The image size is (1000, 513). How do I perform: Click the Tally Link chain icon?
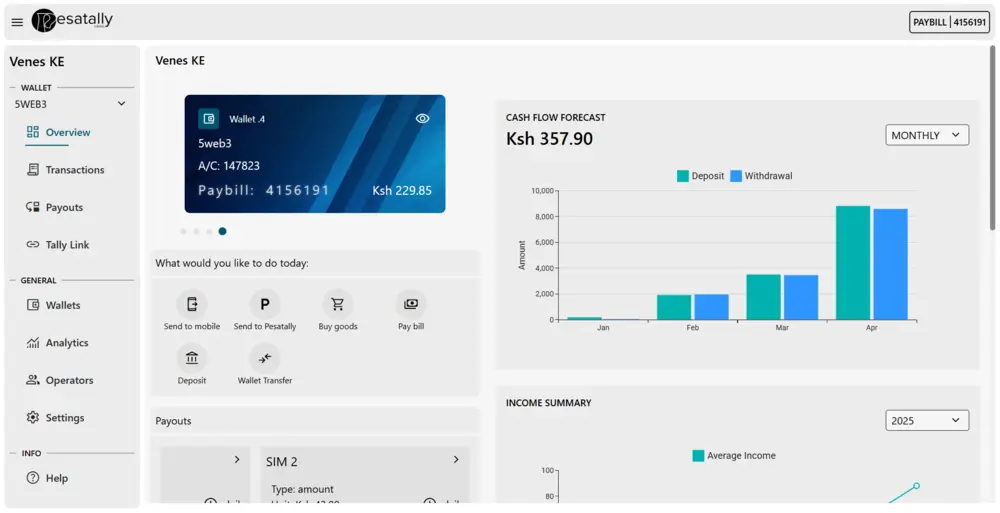33,245
